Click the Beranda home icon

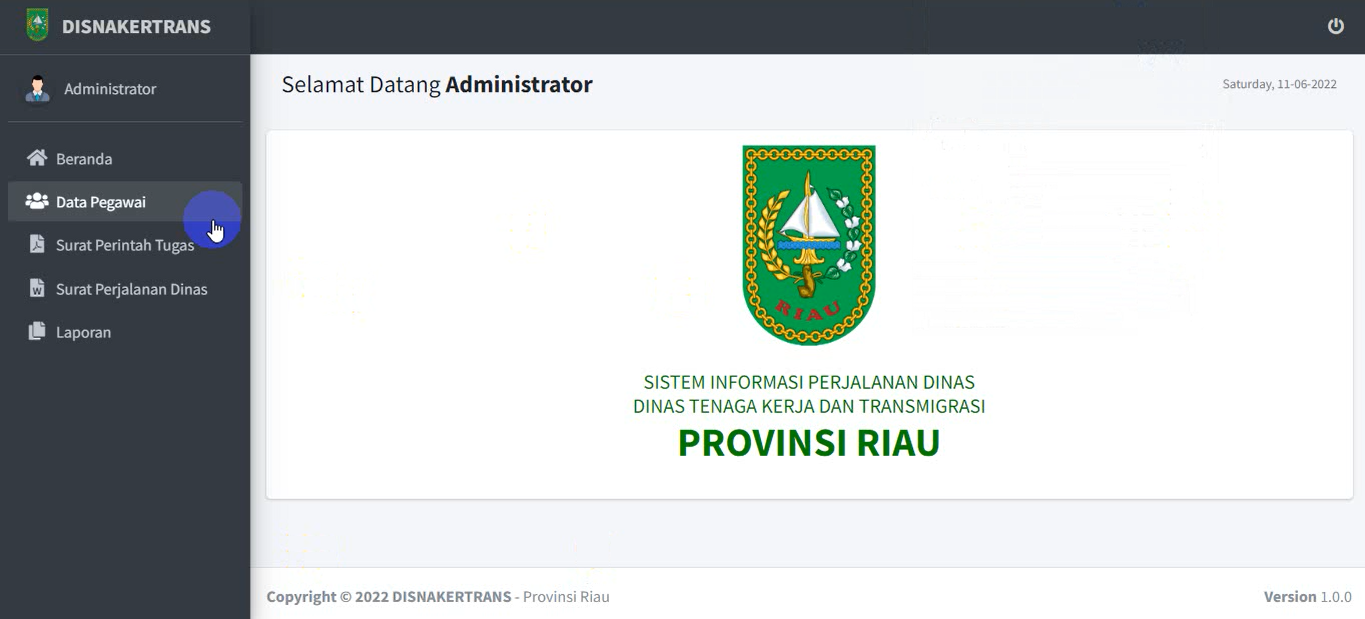(x=37, y=158)
